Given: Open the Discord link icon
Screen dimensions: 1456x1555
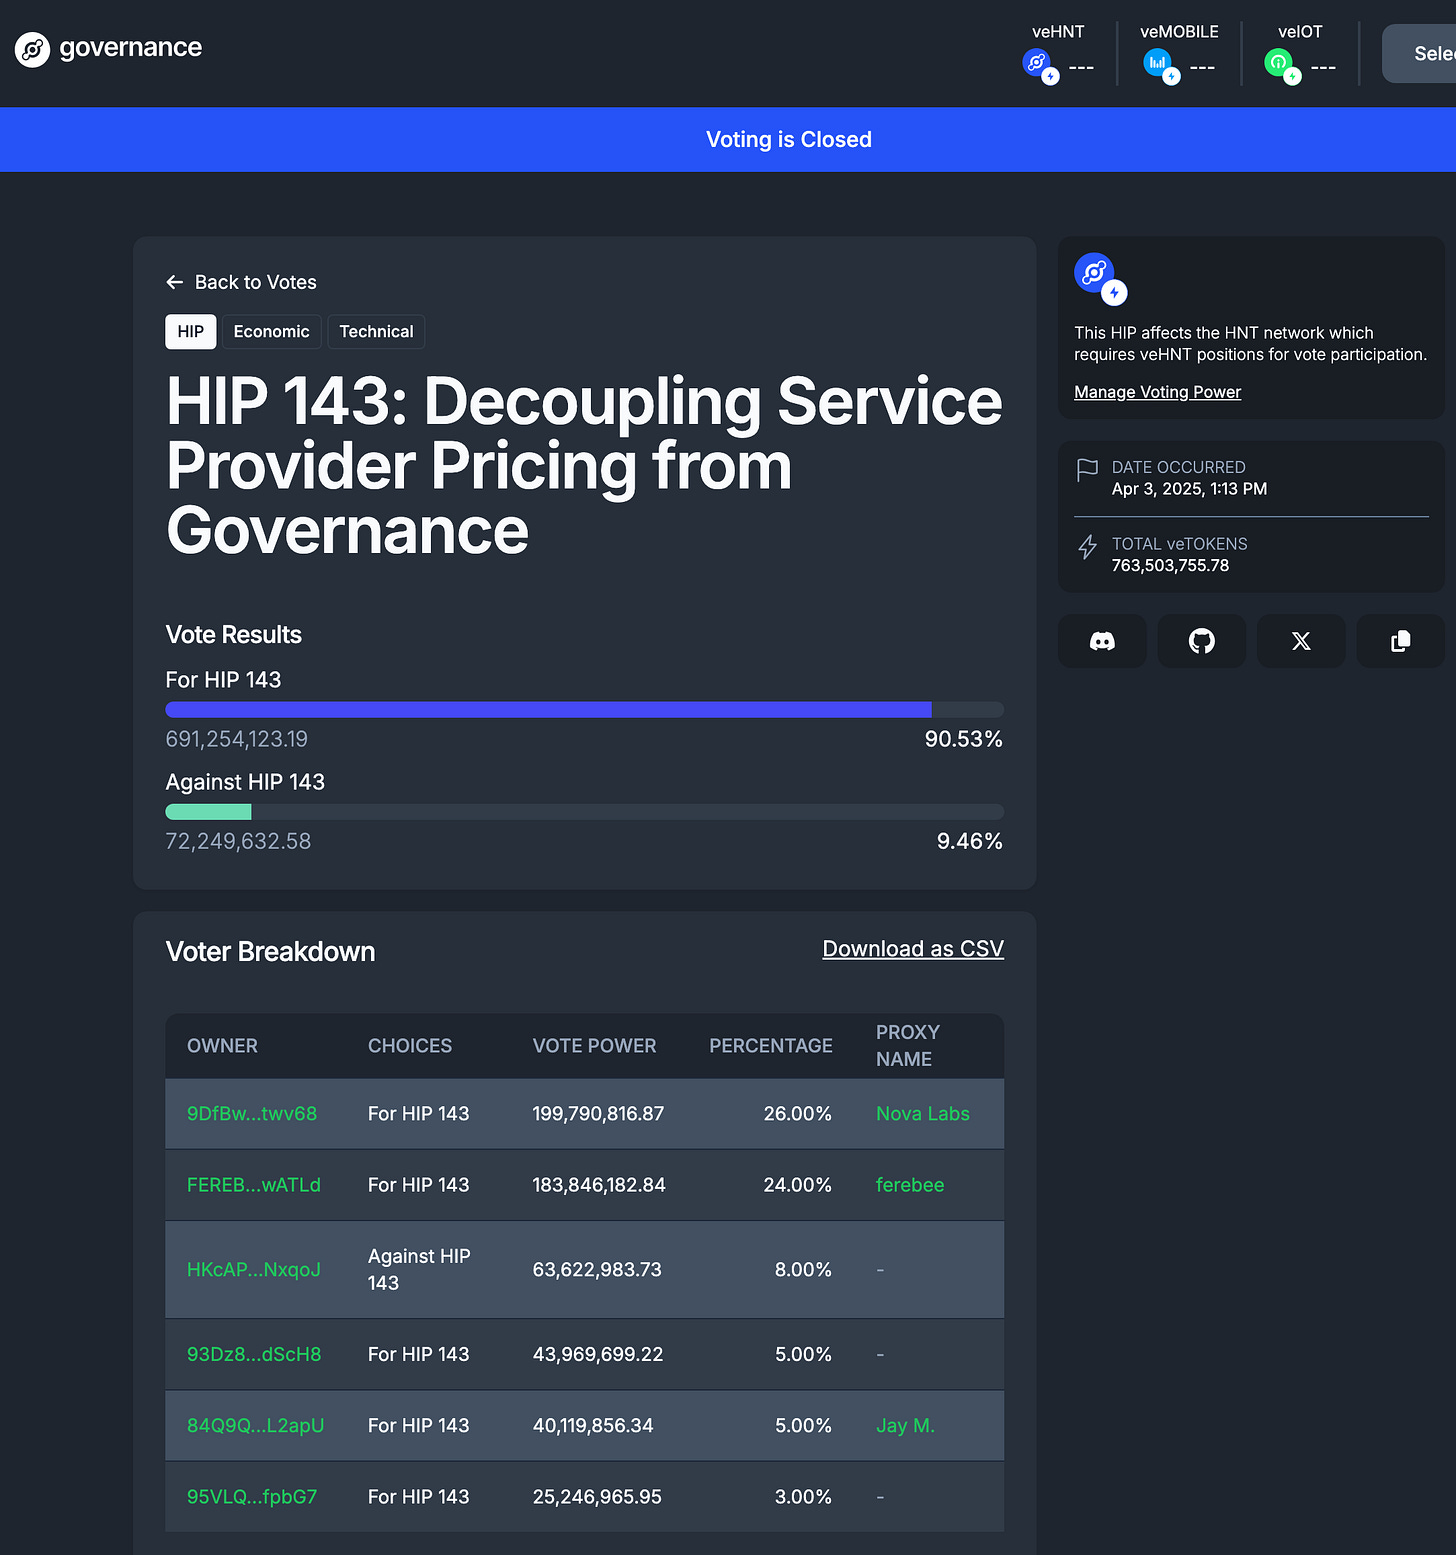Looking at the screenshot, I should click(x=1102, y=641).
